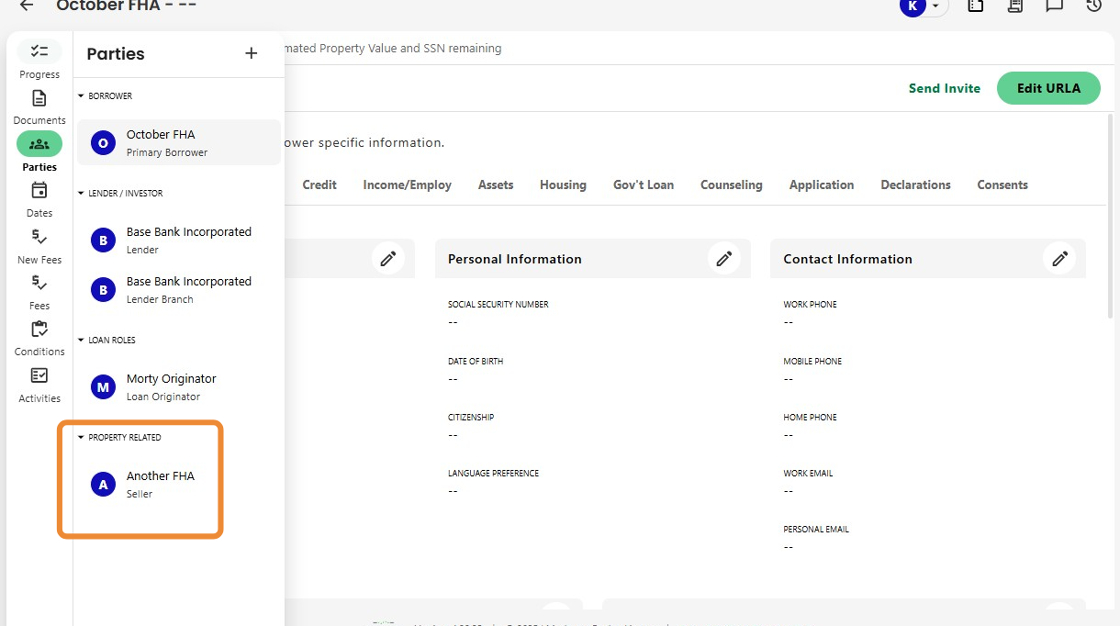Switch to the Income/Employ tab
The height and width of the screenshot is (626, 1120).
[x=407, y=185]
